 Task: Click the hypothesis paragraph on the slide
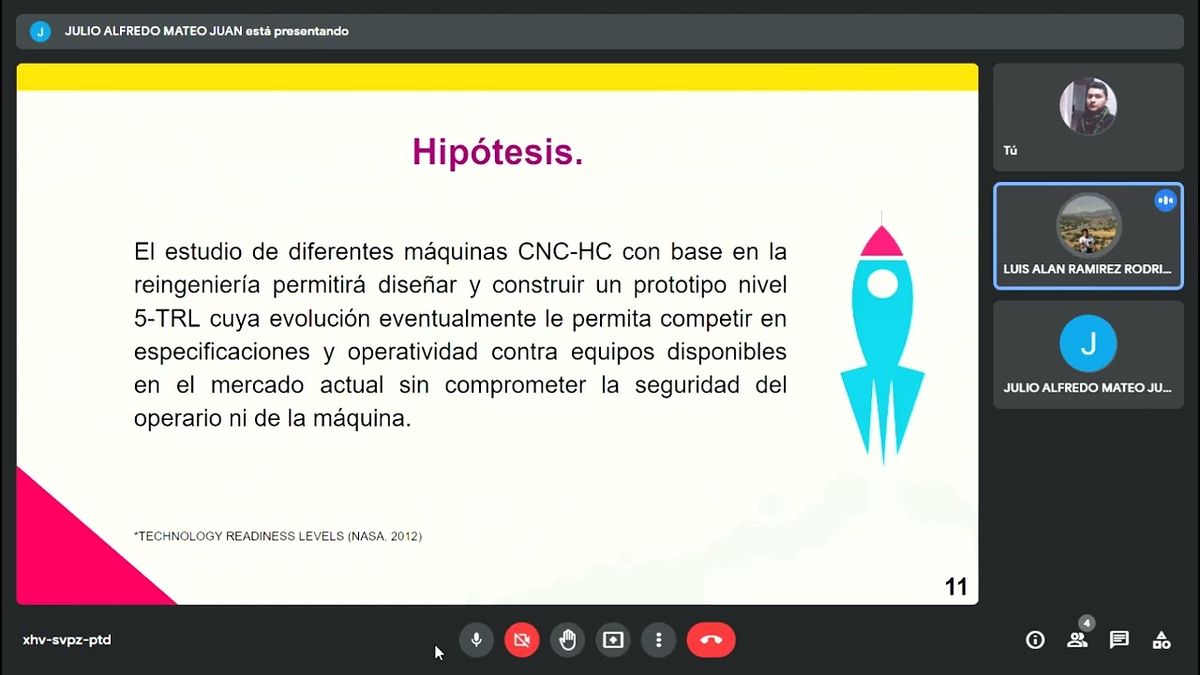pyautogui.click(x=460, y=334)
